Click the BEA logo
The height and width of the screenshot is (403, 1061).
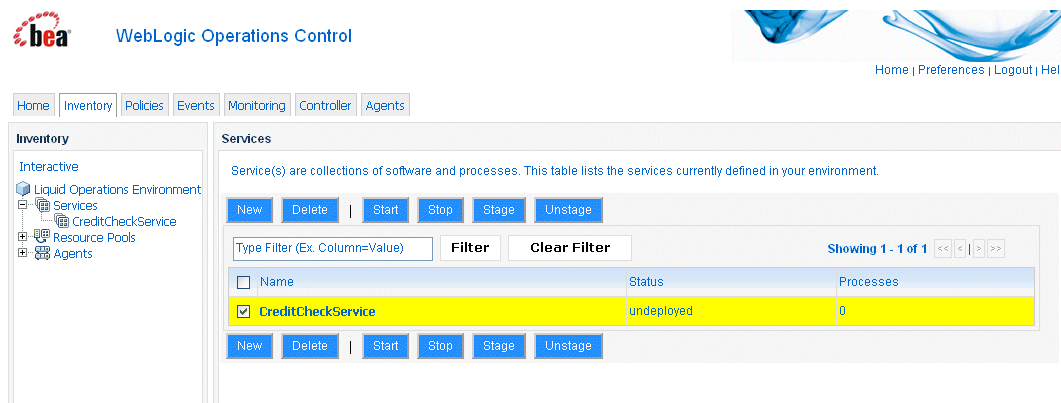[x=42, y=31]
